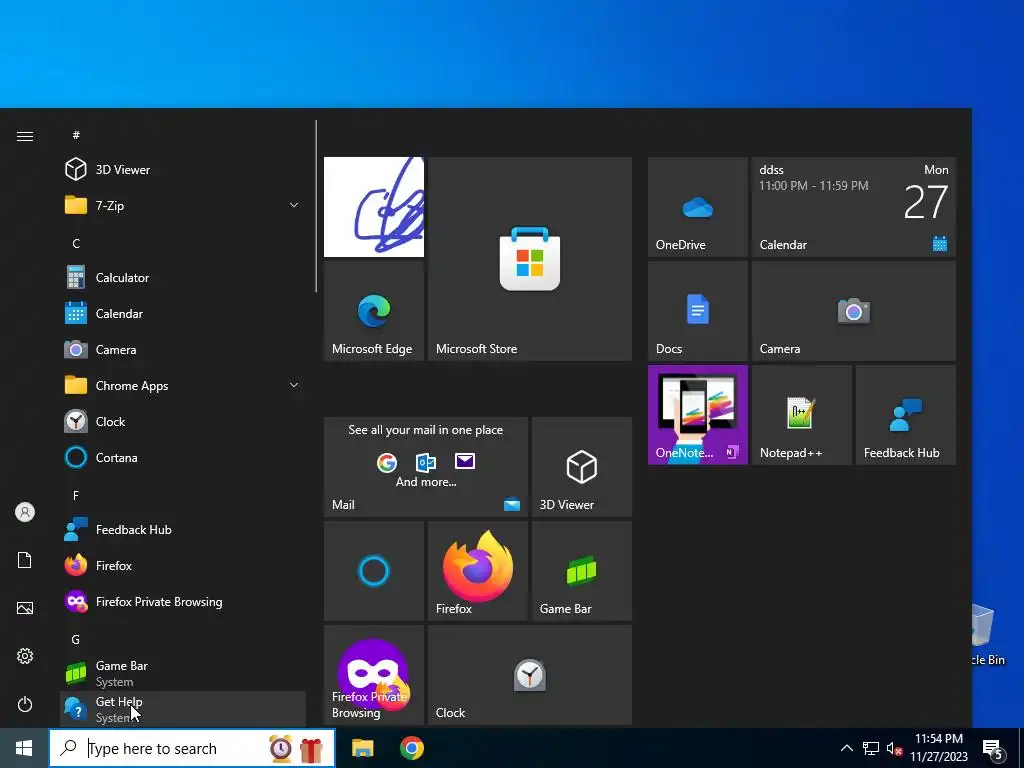Launch the Notepad++ tile
The height and width of the screenshot is (768, 1024).
point(801,415)
